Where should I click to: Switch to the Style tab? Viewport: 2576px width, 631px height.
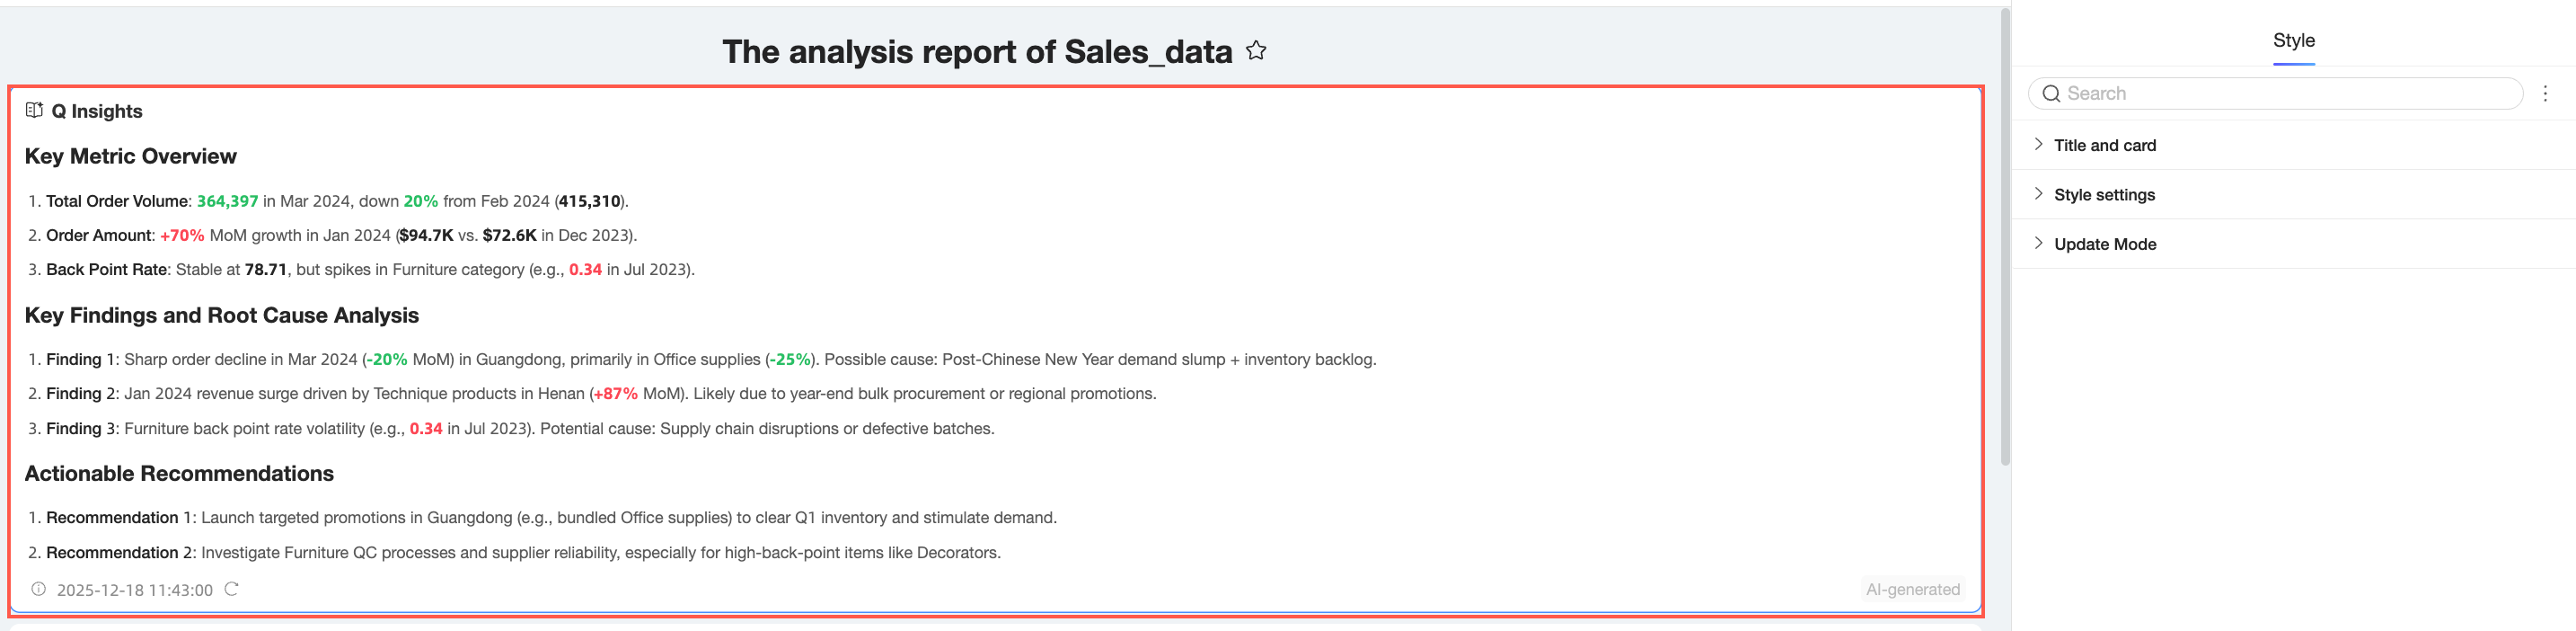coord(2293,41)
